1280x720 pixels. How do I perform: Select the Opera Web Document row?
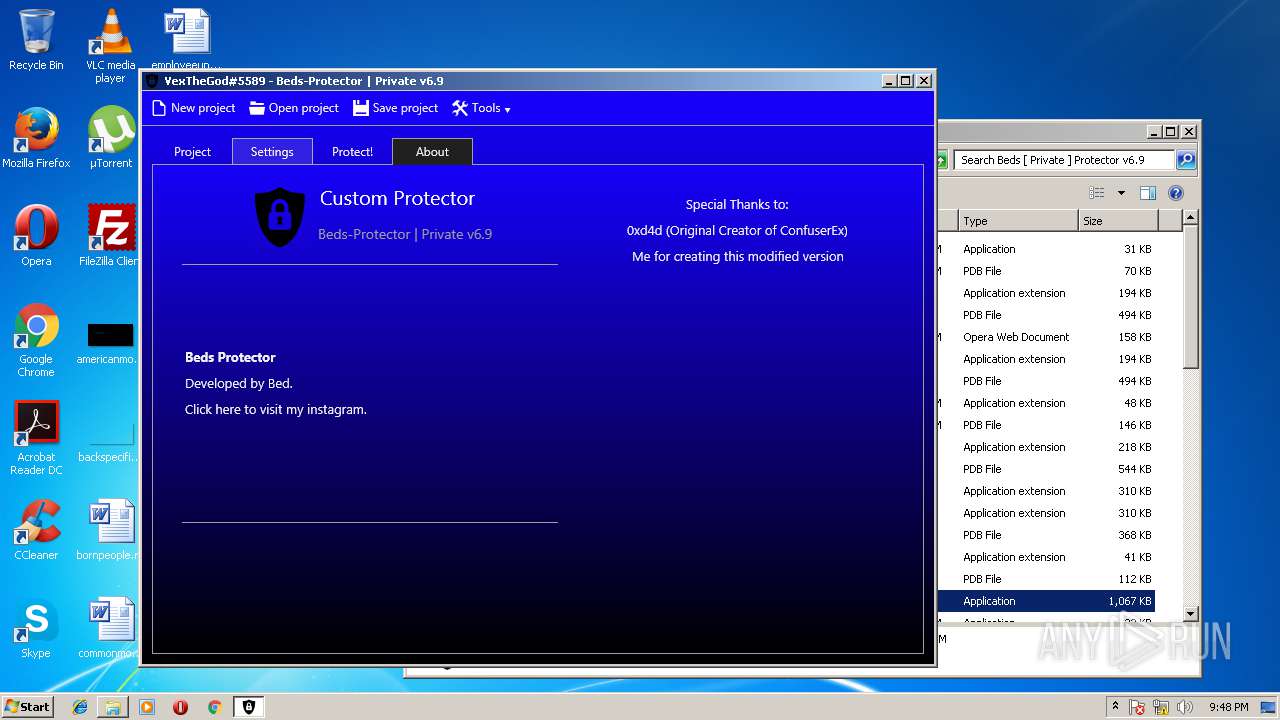point(1046,337)
